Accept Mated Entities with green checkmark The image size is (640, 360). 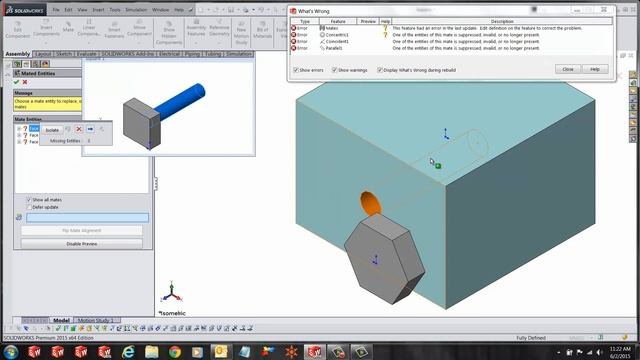coord(16,82)
